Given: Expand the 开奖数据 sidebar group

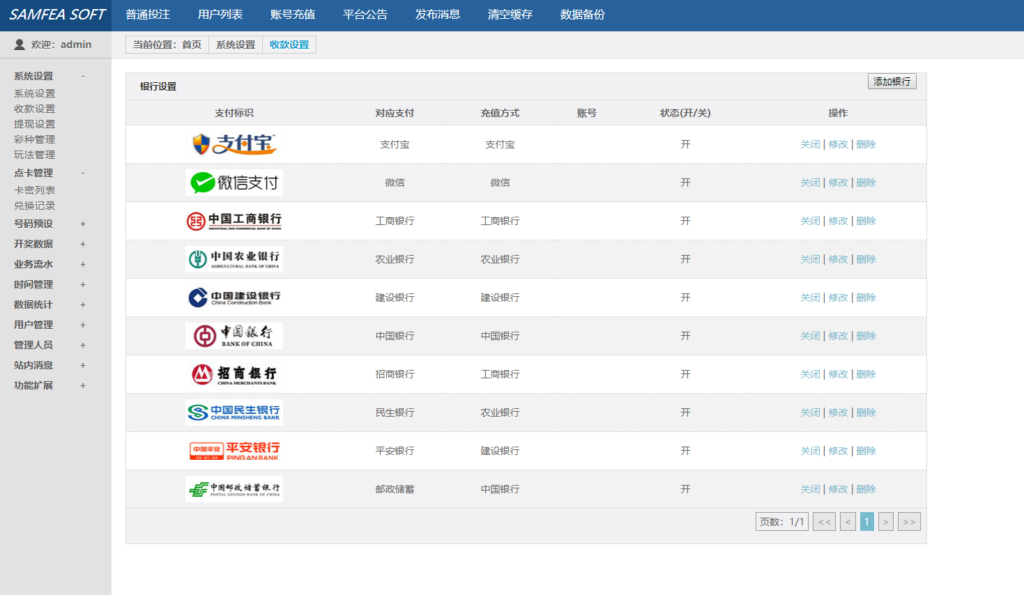Looking at the screenshot, I should (83, 244).
